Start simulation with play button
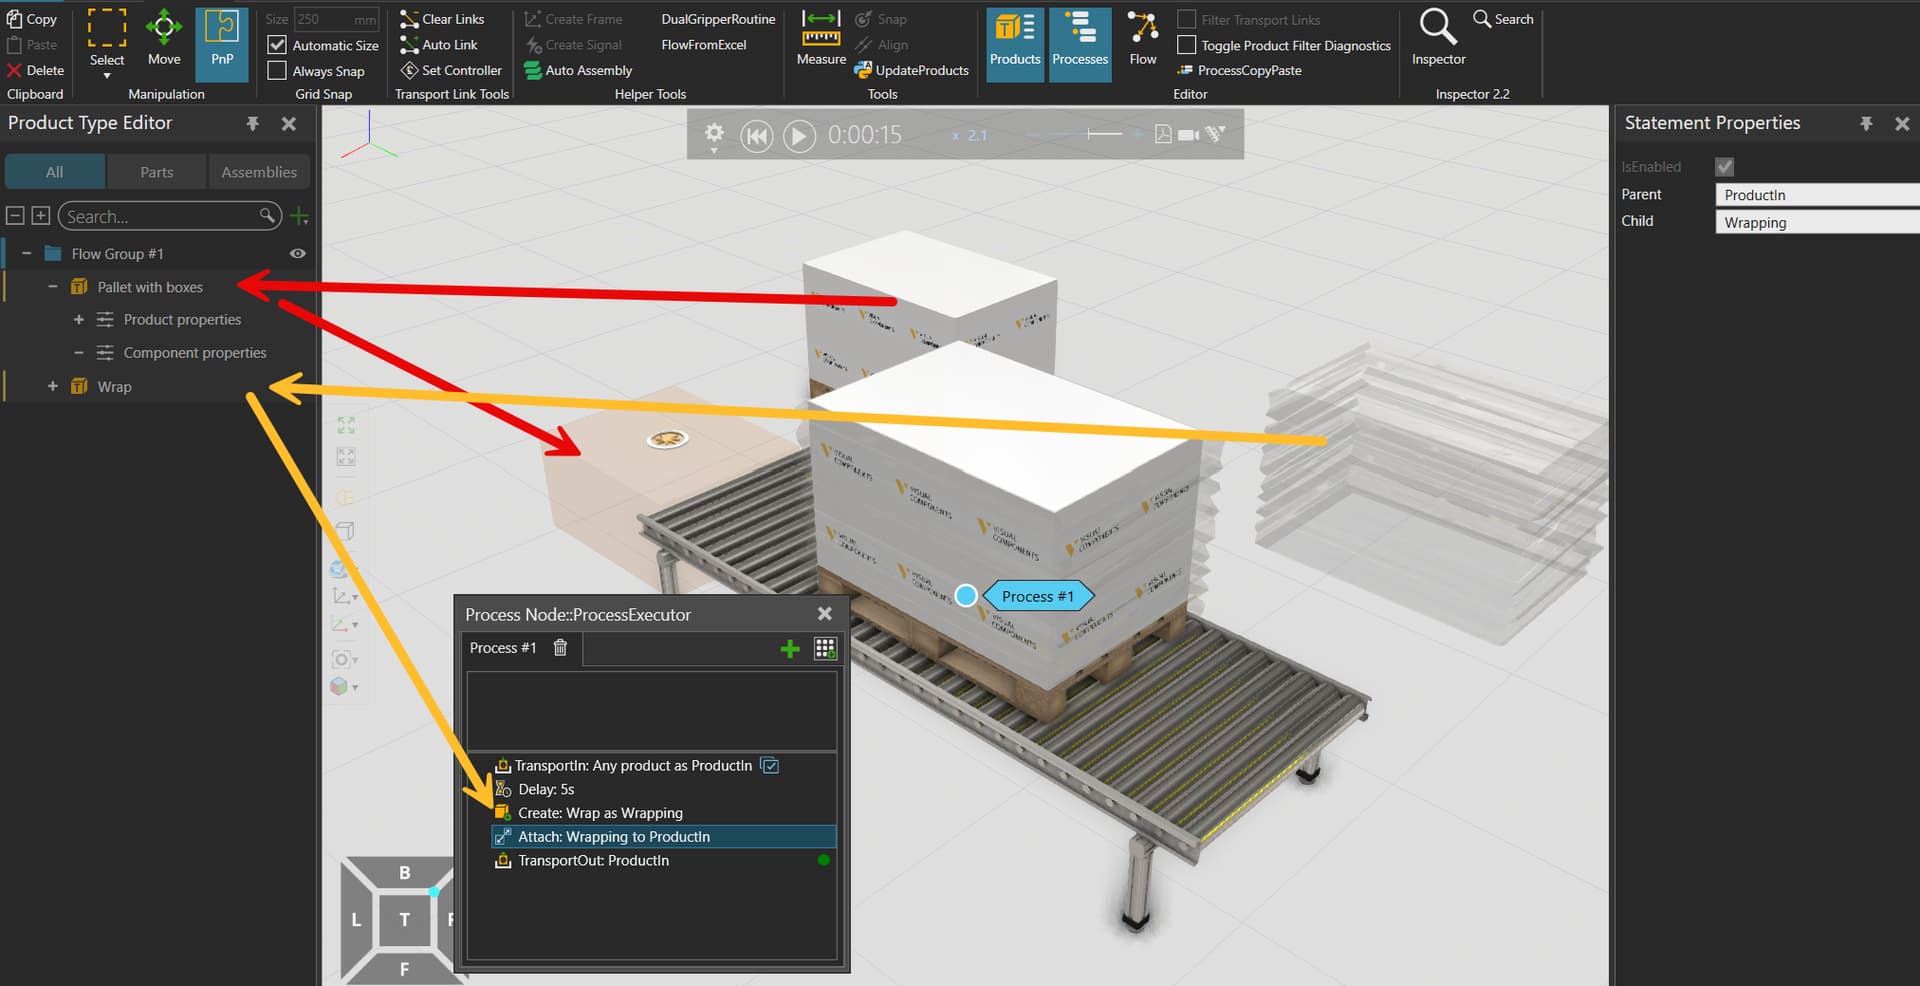 tap(798, 135)
